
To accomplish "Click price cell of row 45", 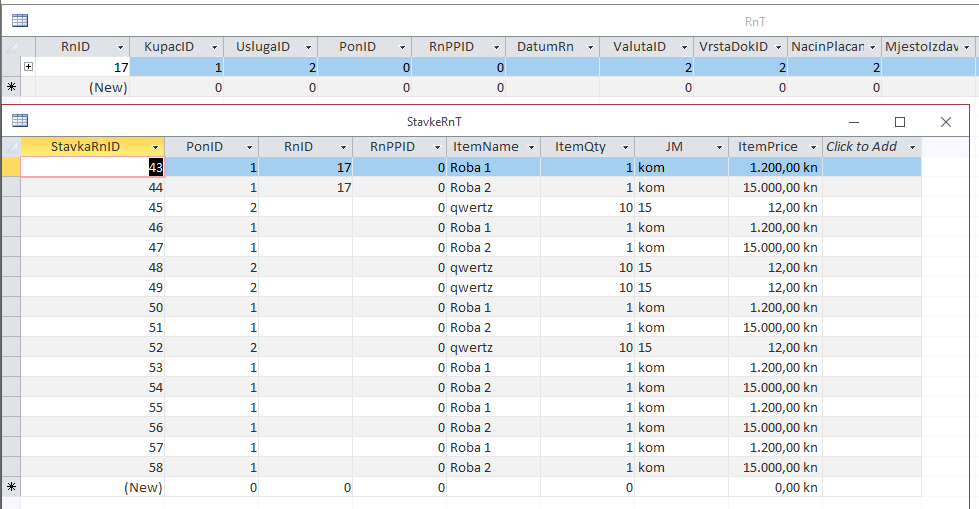I will (775, 207).
